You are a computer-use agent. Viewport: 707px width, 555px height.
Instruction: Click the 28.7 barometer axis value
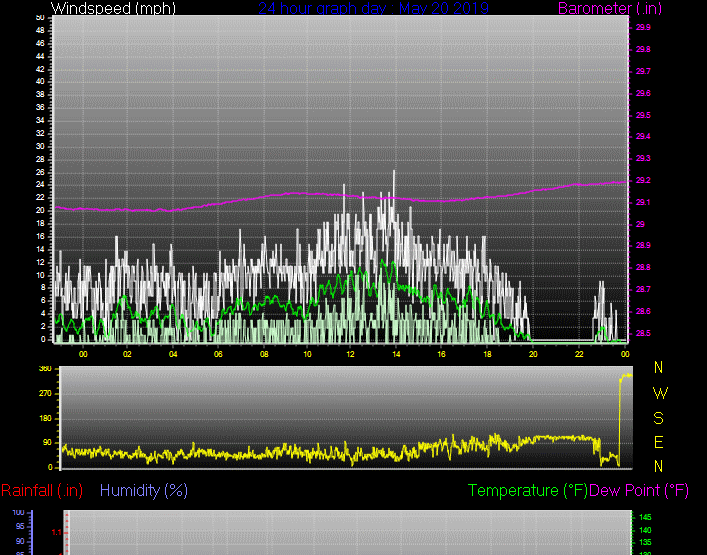643,289
